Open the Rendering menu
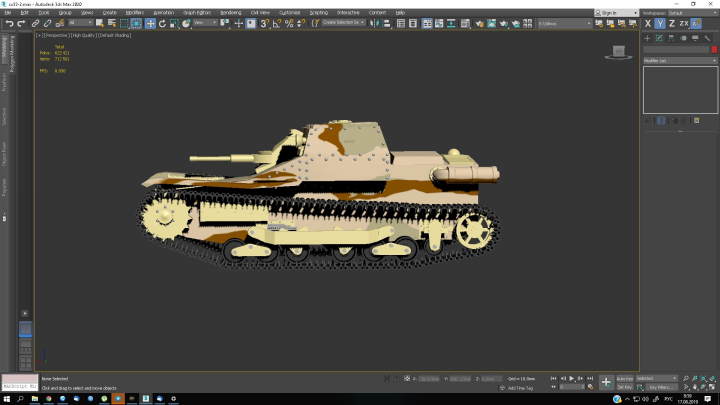 (x=231, y=13)
